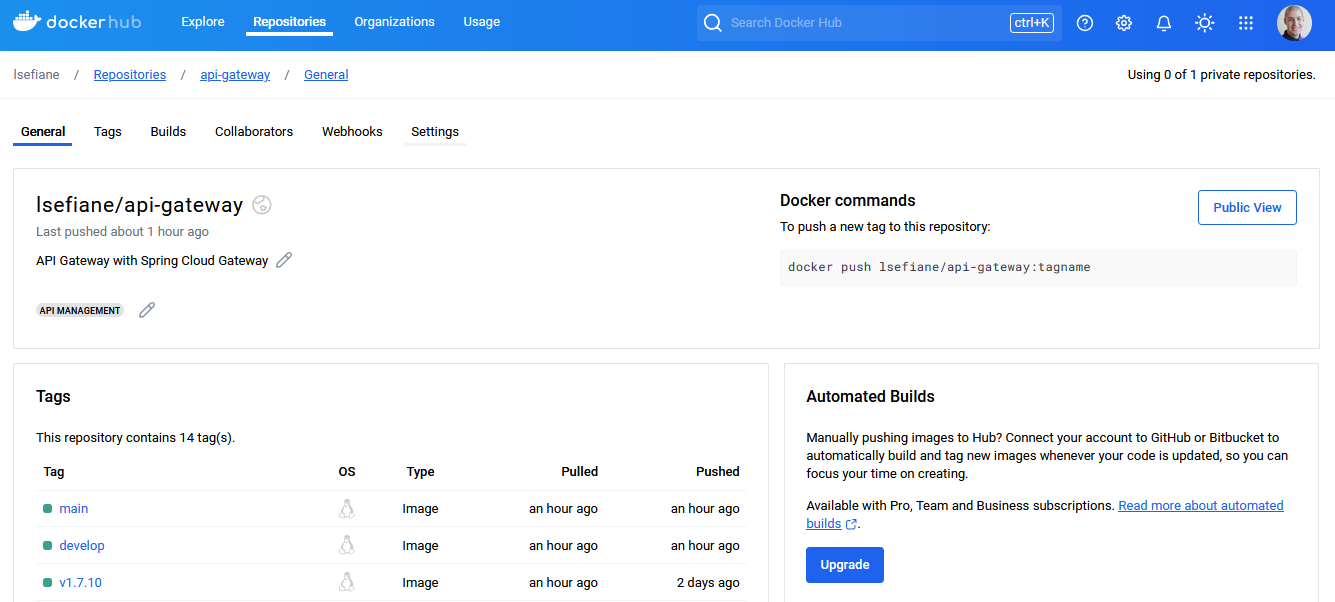This screenshot has width=1335, height=602.
Task: Click 'This repository contains 14 tag(s).' text
Action: click(x=136, y=438)
